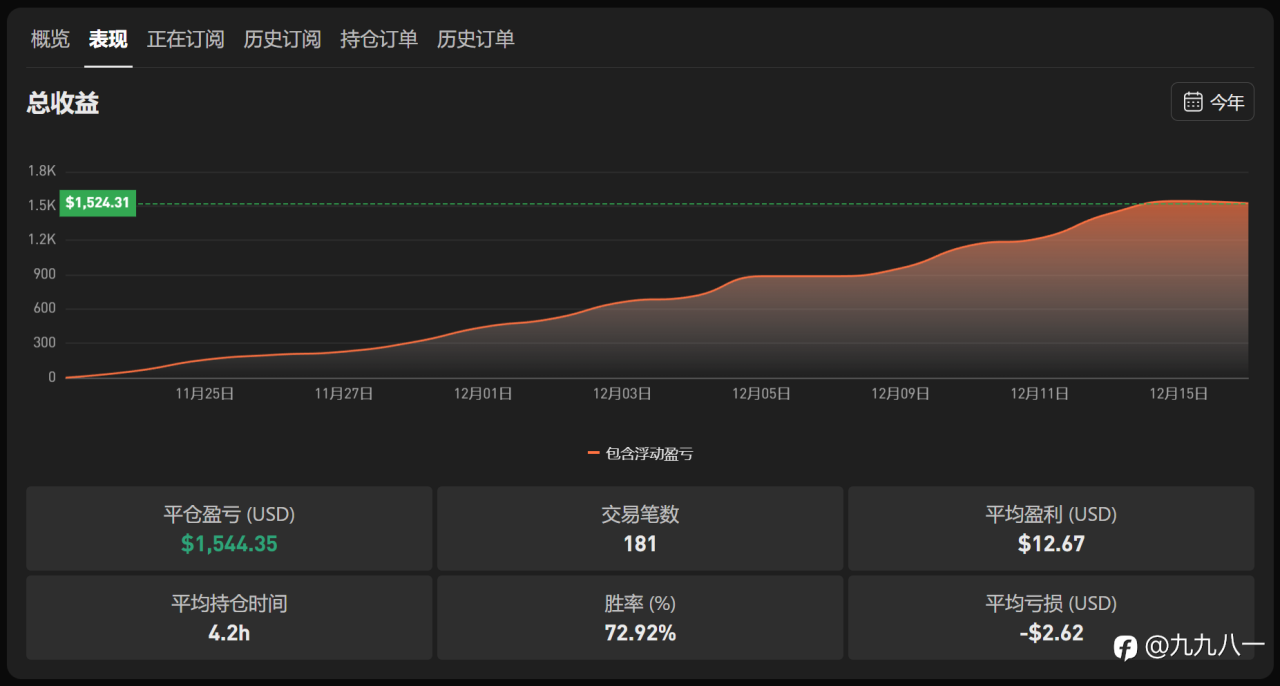This screenshot has width=1280, height=686.
Task: Click the Facebook logo icon near 九九八一
Action: [x=1125, y=647]
